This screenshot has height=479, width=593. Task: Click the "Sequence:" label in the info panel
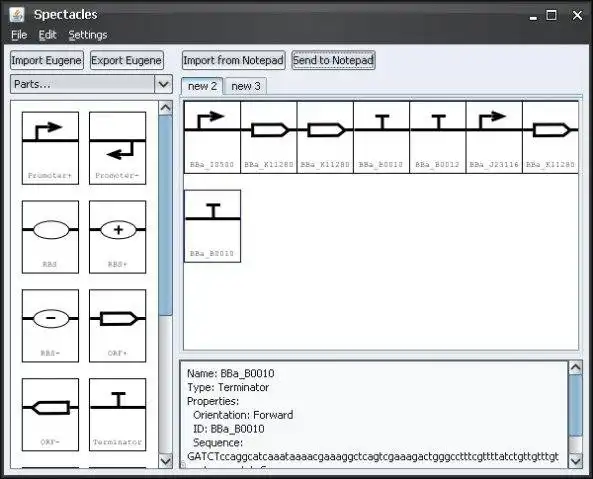[x=218, y=443]
